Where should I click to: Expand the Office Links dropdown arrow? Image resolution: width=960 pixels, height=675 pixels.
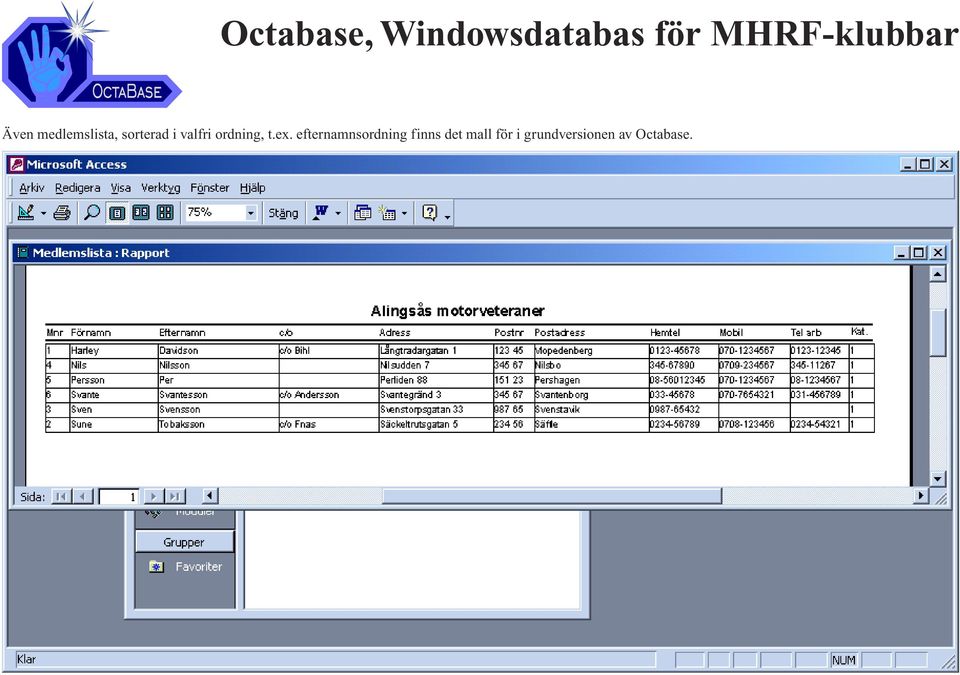[x=338, y=213]
